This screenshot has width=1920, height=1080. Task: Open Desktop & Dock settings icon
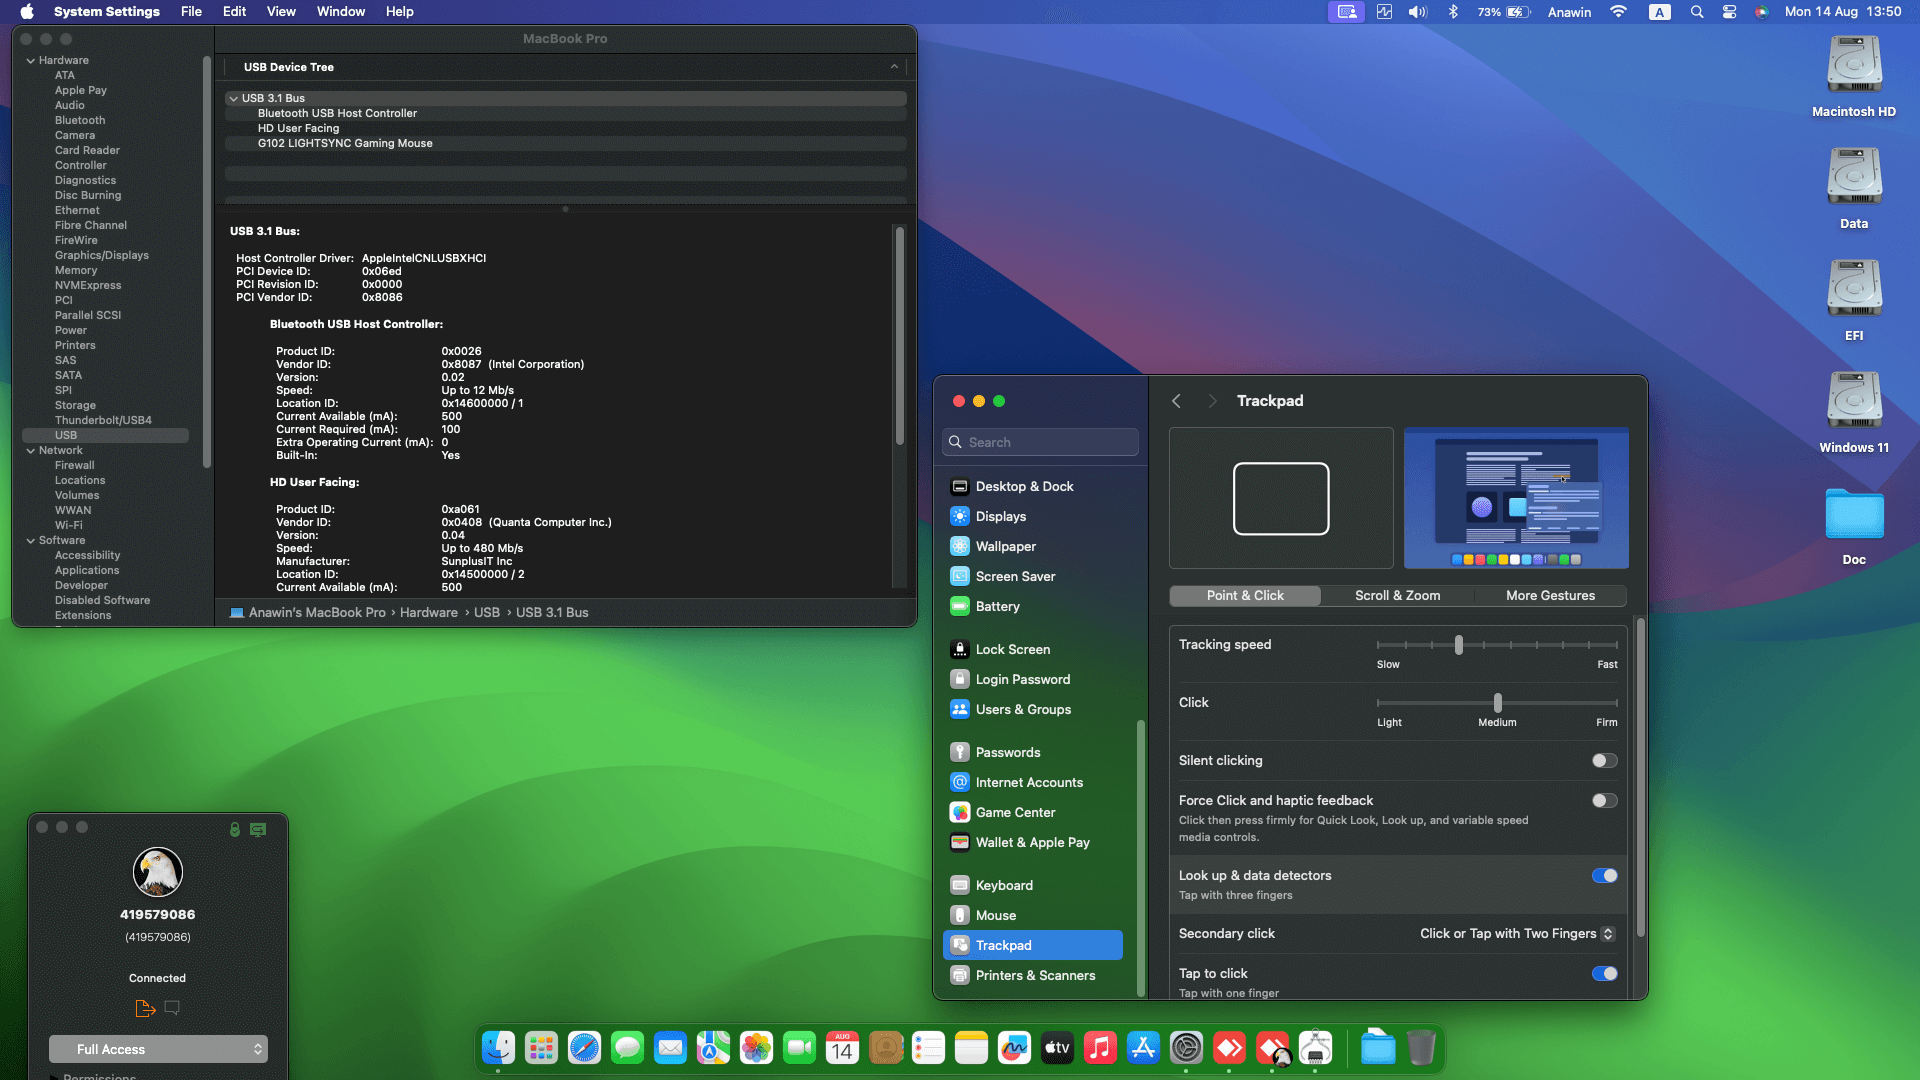959,487
